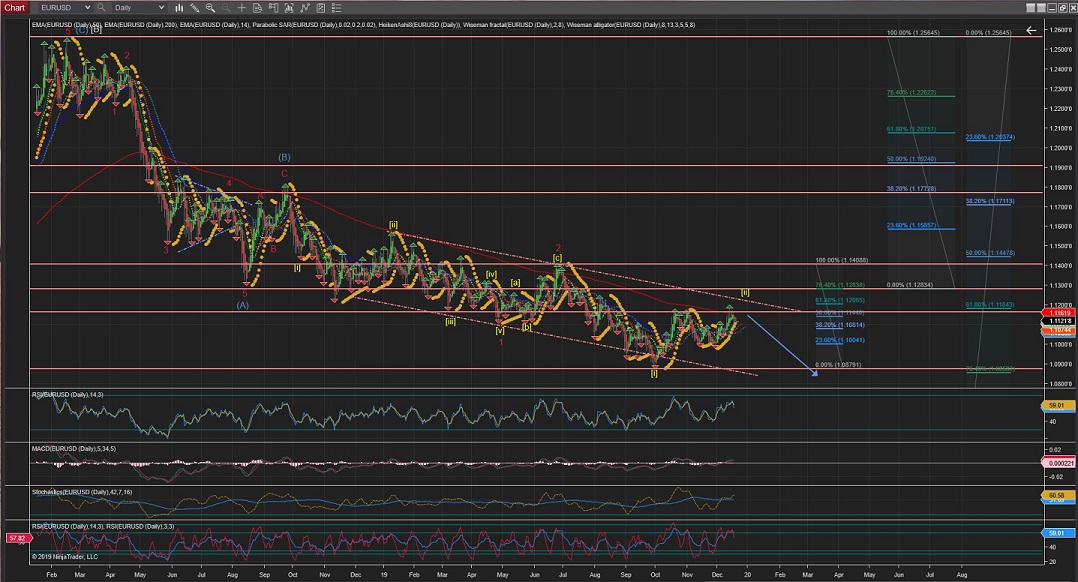Image resolution: width=1078 pixels, height=582 pixels.
Task: Click the RSI 59.01 orange price marker
Action: tap(1058, 404)
